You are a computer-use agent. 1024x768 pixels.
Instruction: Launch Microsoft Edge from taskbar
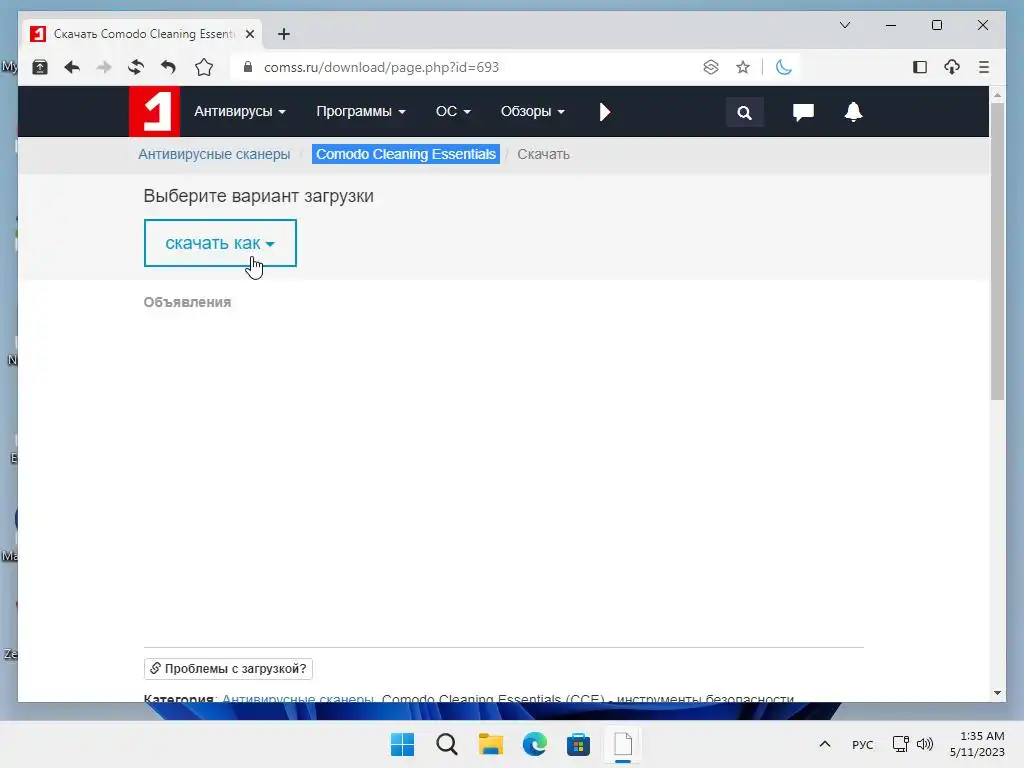(534, 744)
